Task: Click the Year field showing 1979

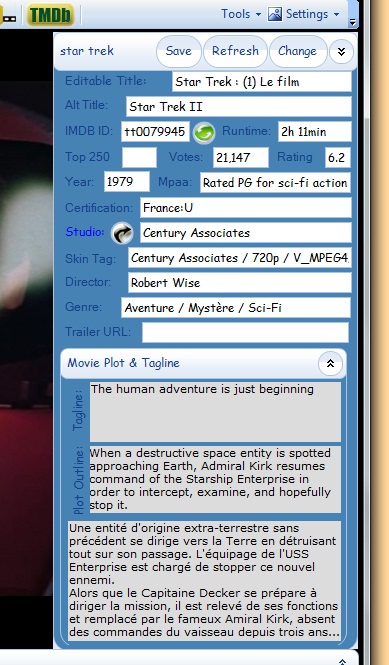Action: tap(127, 182)
